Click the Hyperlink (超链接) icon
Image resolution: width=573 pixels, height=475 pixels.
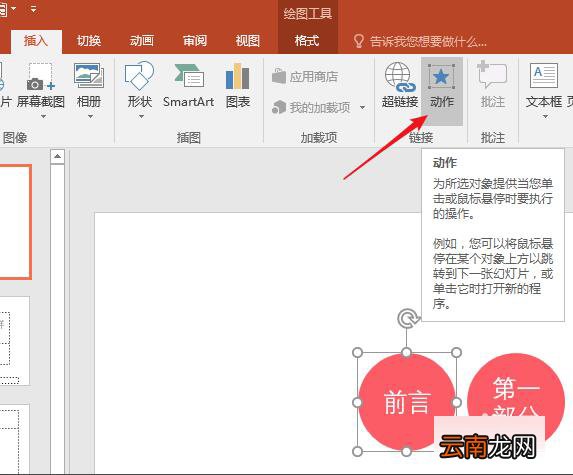(400, 76)
